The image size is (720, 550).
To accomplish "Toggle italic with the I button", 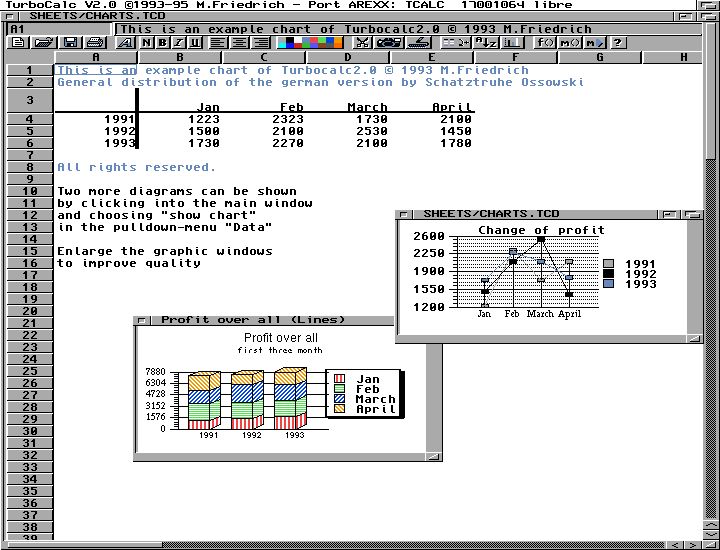I will [178, 43].
